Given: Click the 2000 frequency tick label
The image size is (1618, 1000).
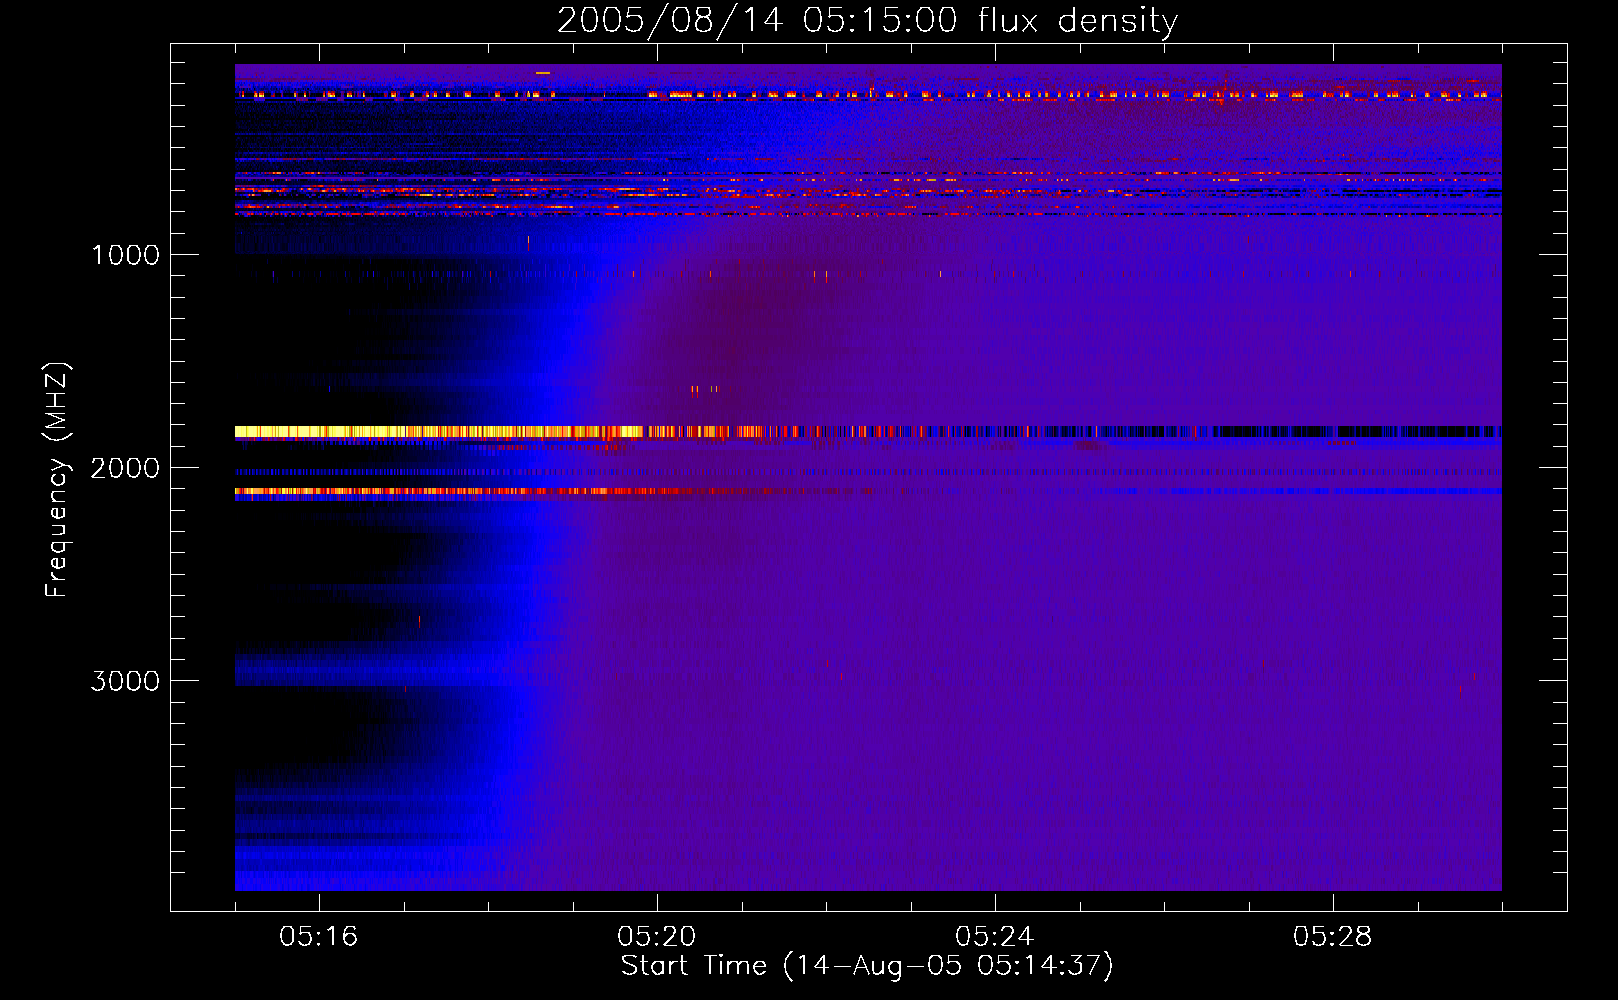Looking at the screenshot, I should point(125,468).
